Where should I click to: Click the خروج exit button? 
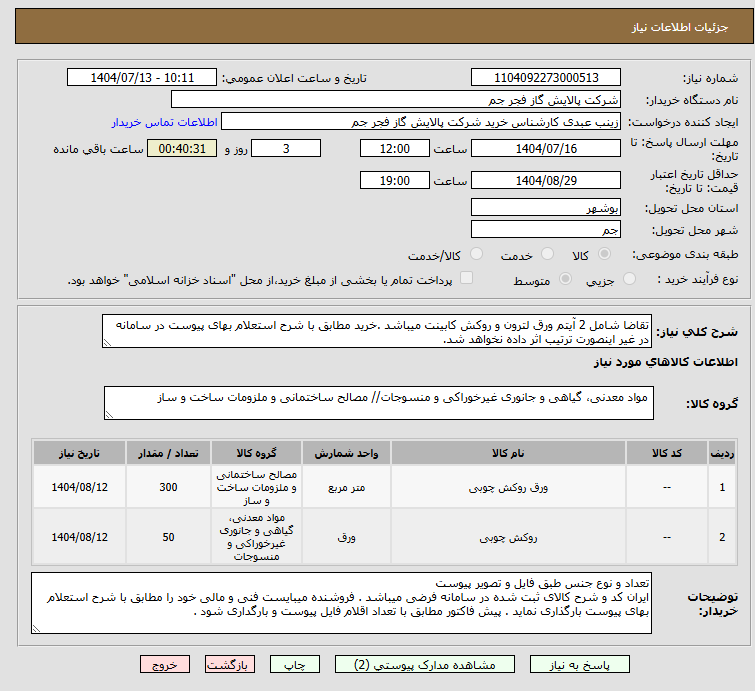[x=165, y=665]
